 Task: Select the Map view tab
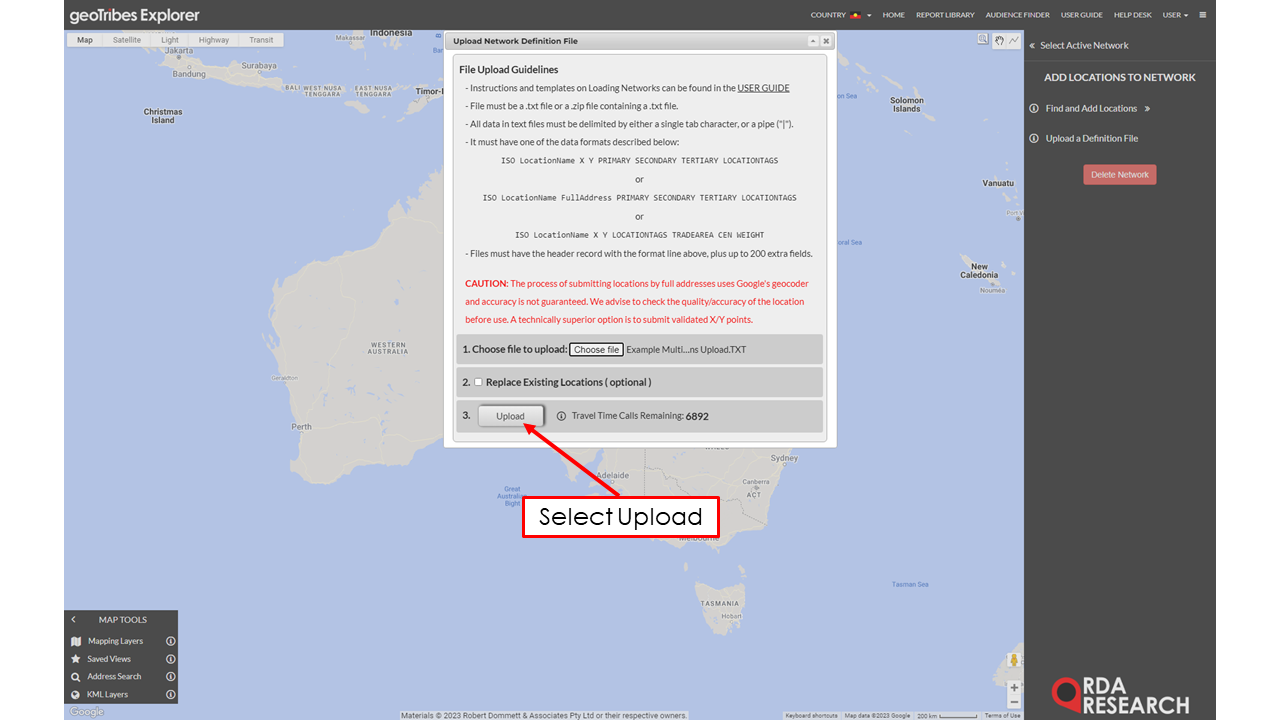[85, 40]
